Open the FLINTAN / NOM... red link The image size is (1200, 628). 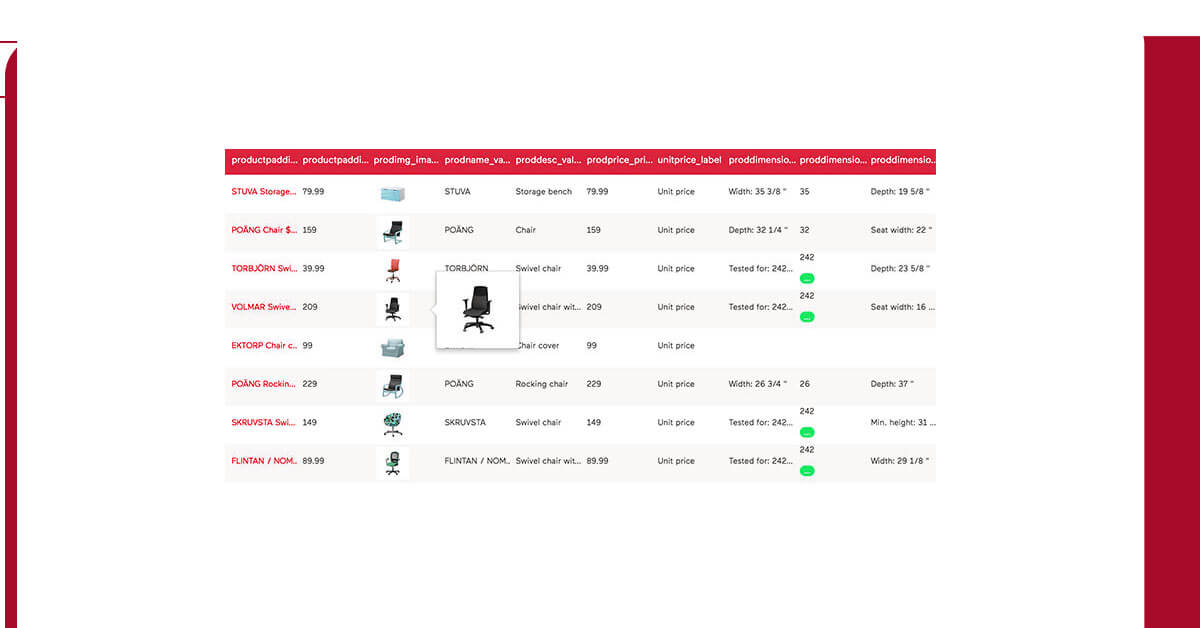coord(264,461)
